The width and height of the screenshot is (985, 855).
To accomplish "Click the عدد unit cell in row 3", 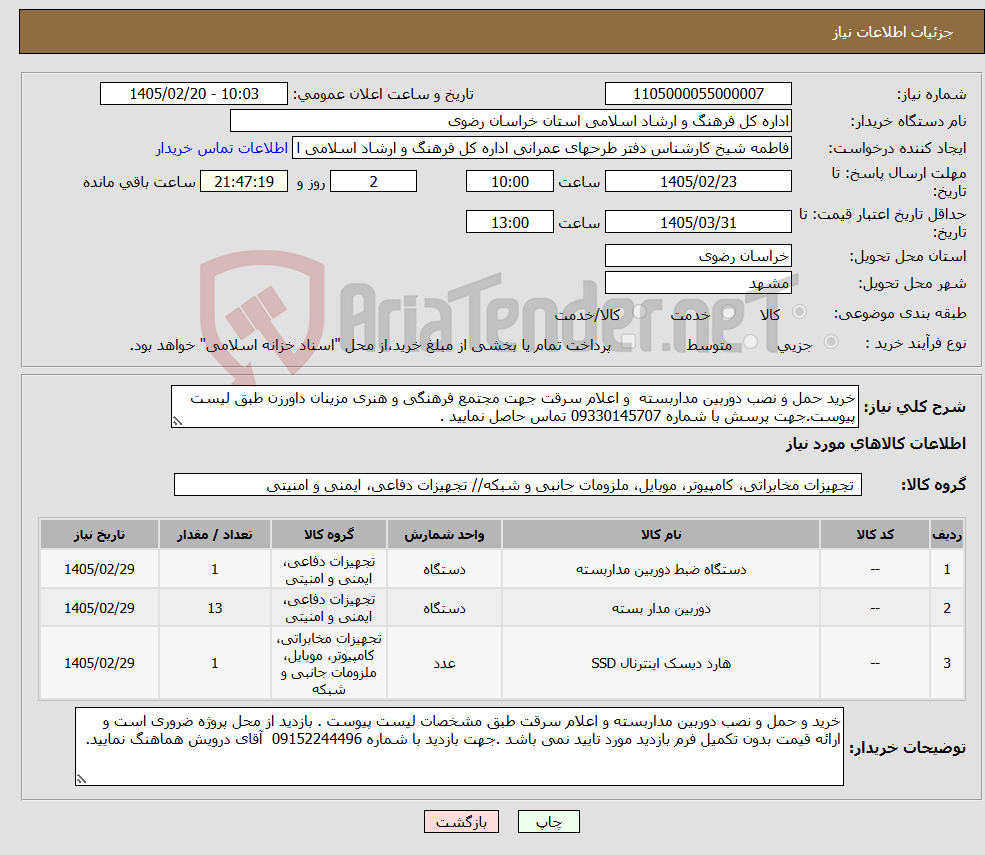I will pos(444,663).
